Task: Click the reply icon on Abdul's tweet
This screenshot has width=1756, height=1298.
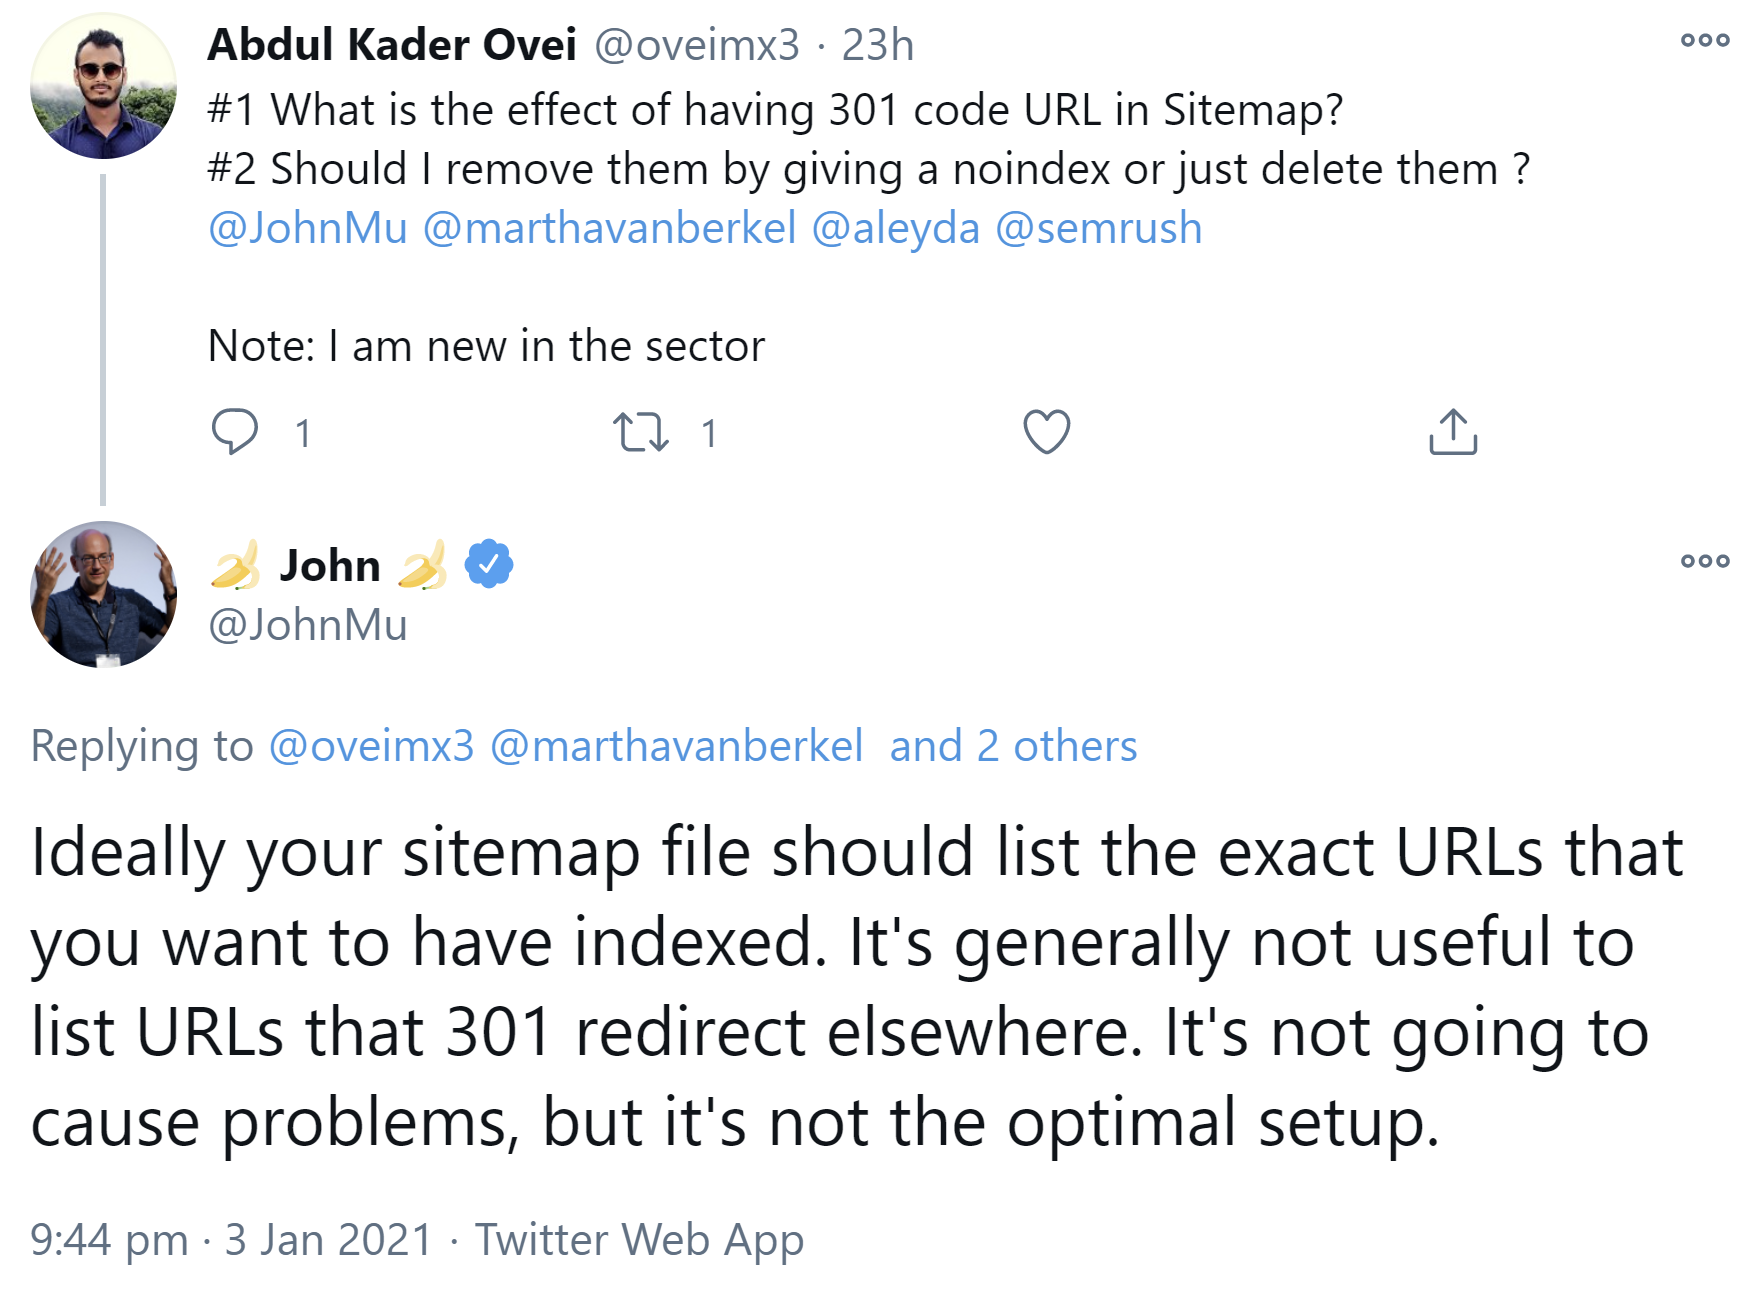Action: [236, 430]
